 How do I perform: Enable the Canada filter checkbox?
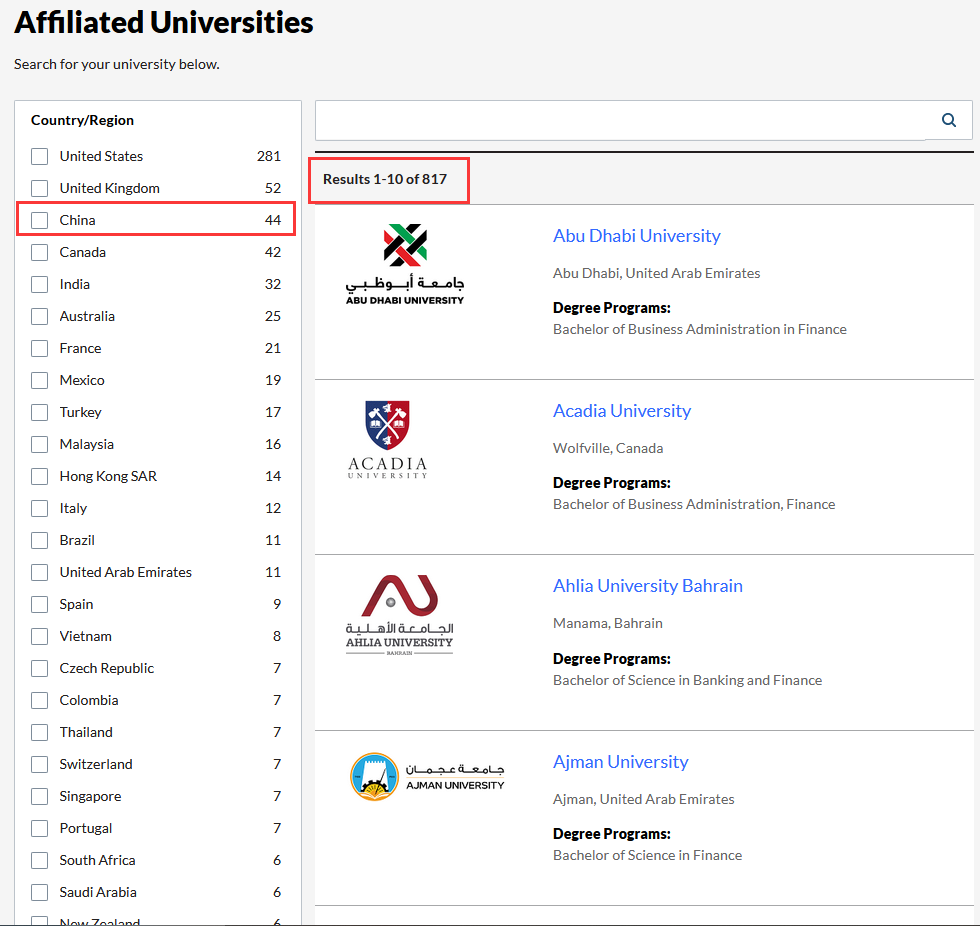click(39, 252)
